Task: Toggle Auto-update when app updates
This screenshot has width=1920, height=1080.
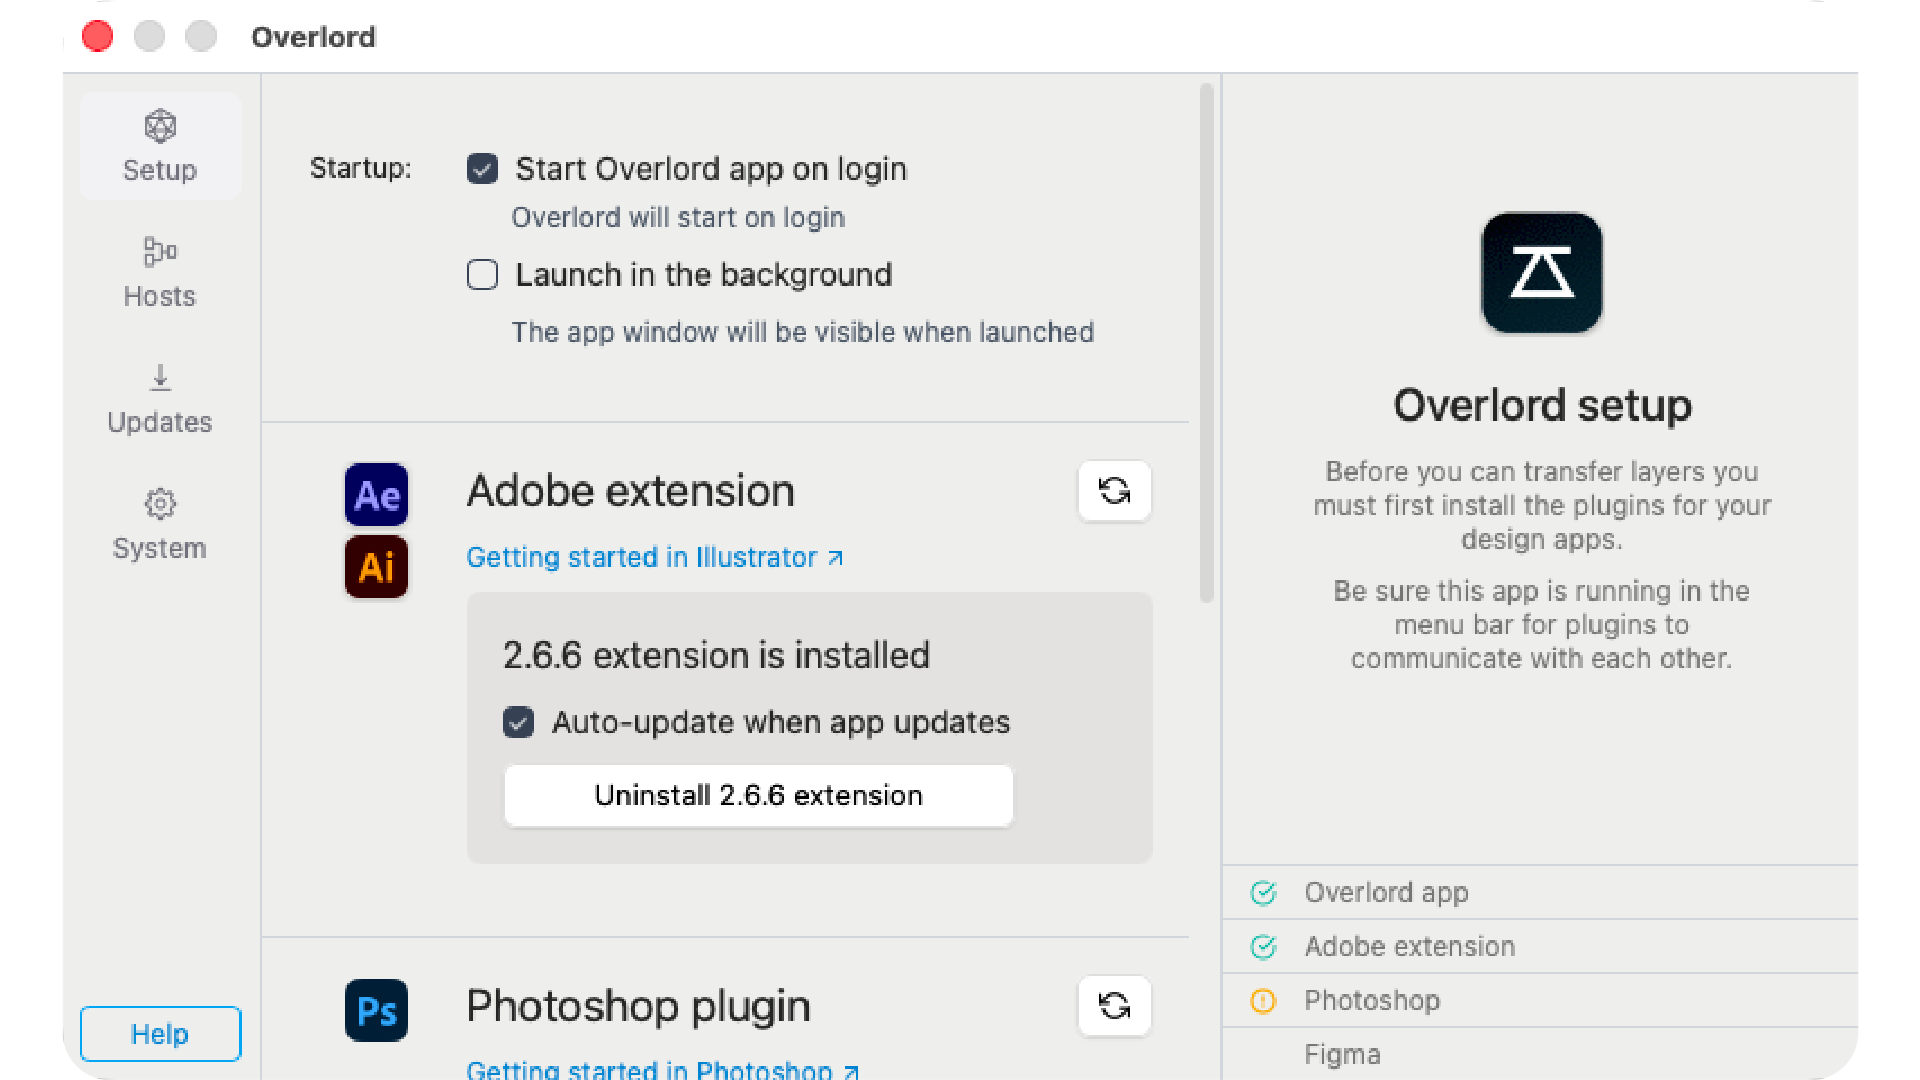Action: pyautogui.click(x=518, y=722)
